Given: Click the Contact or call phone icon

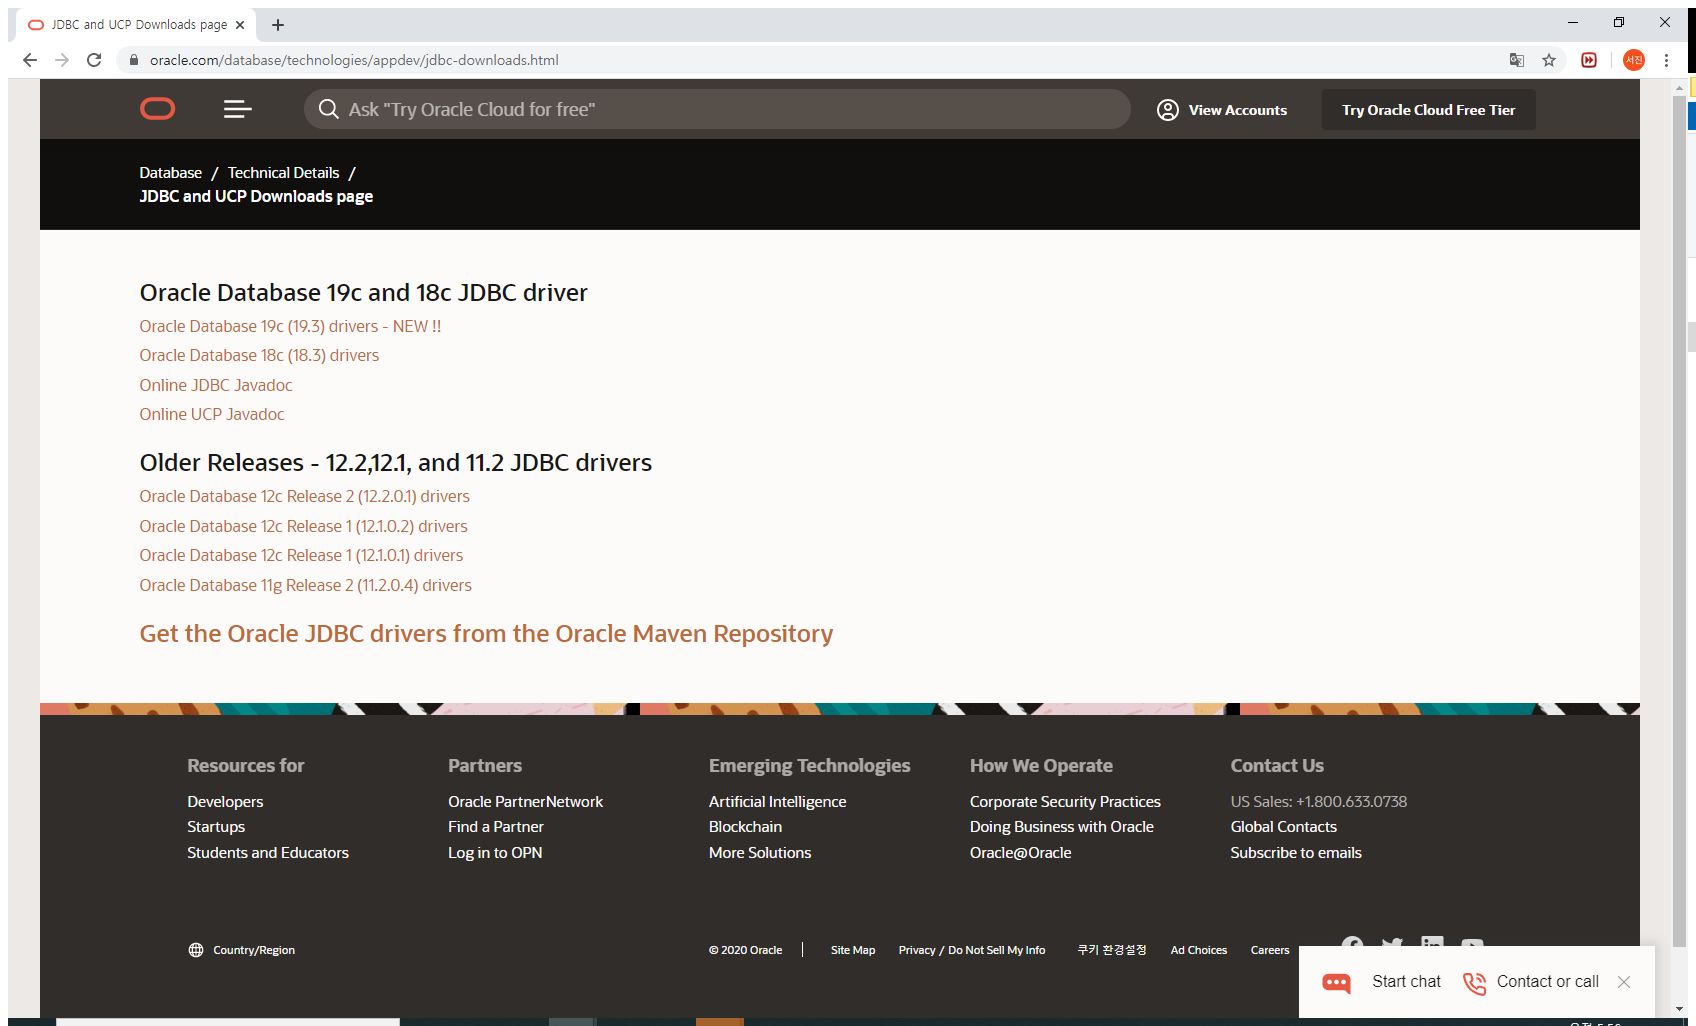Looking at the screenshot, I should coord(1474,983).
